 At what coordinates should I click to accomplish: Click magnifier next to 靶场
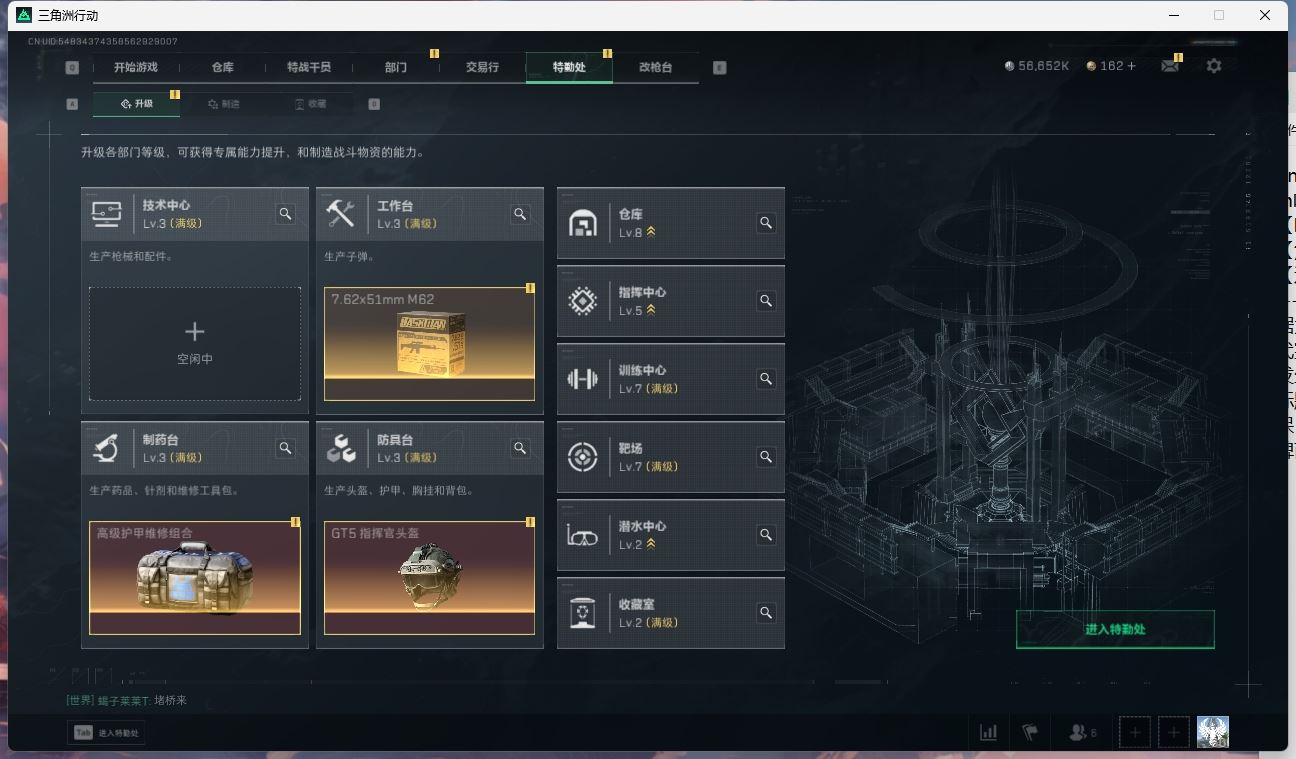pyautogui.click(x=766, y=457)
